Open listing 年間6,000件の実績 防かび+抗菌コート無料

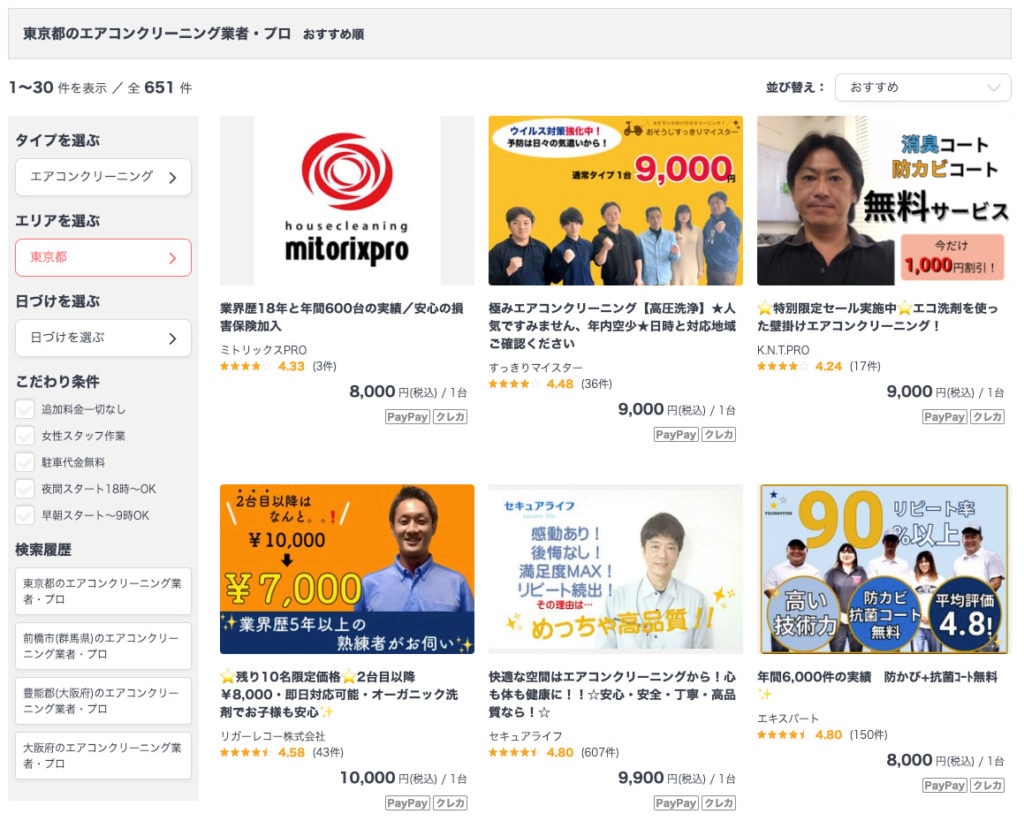click(x=878, y=685)
